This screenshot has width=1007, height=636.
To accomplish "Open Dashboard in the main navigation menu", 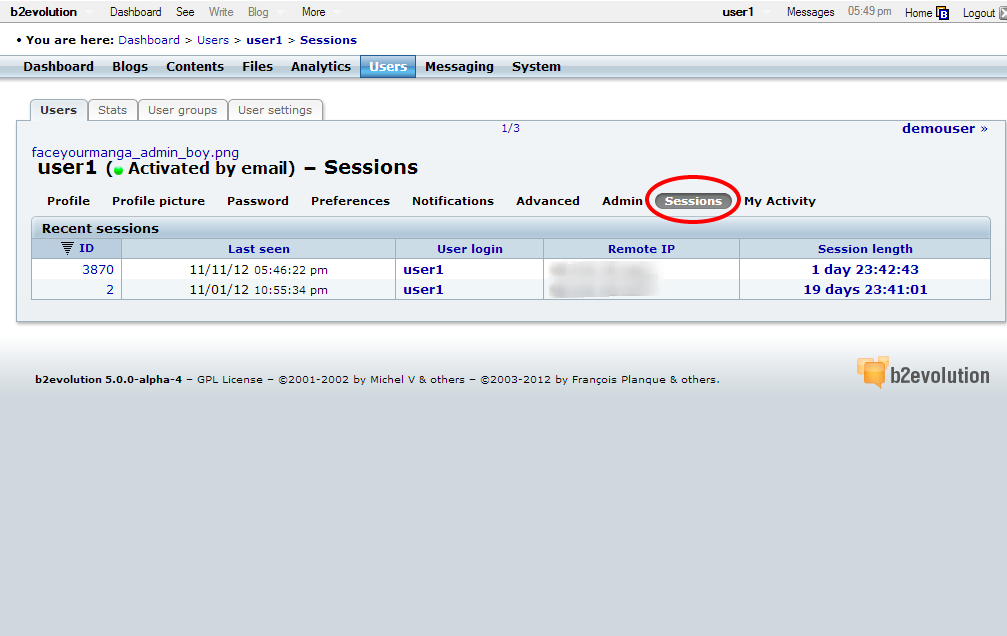I will tap(58, 67).
